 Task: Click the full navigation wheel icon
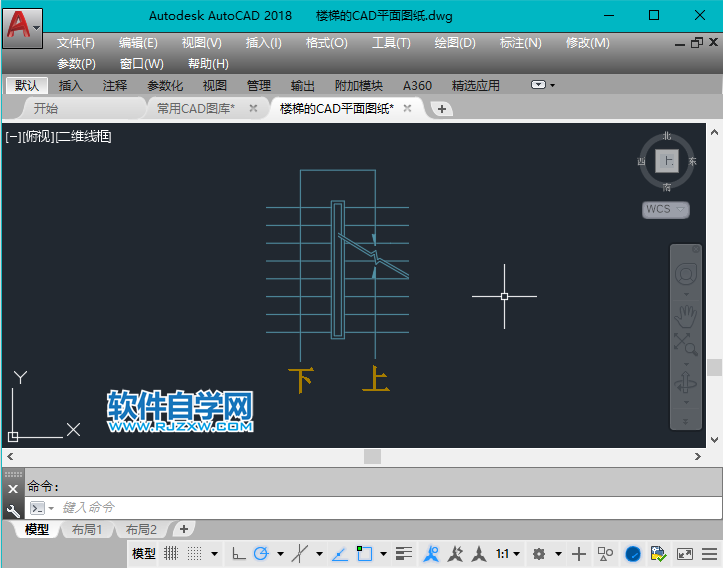(686, 275)
